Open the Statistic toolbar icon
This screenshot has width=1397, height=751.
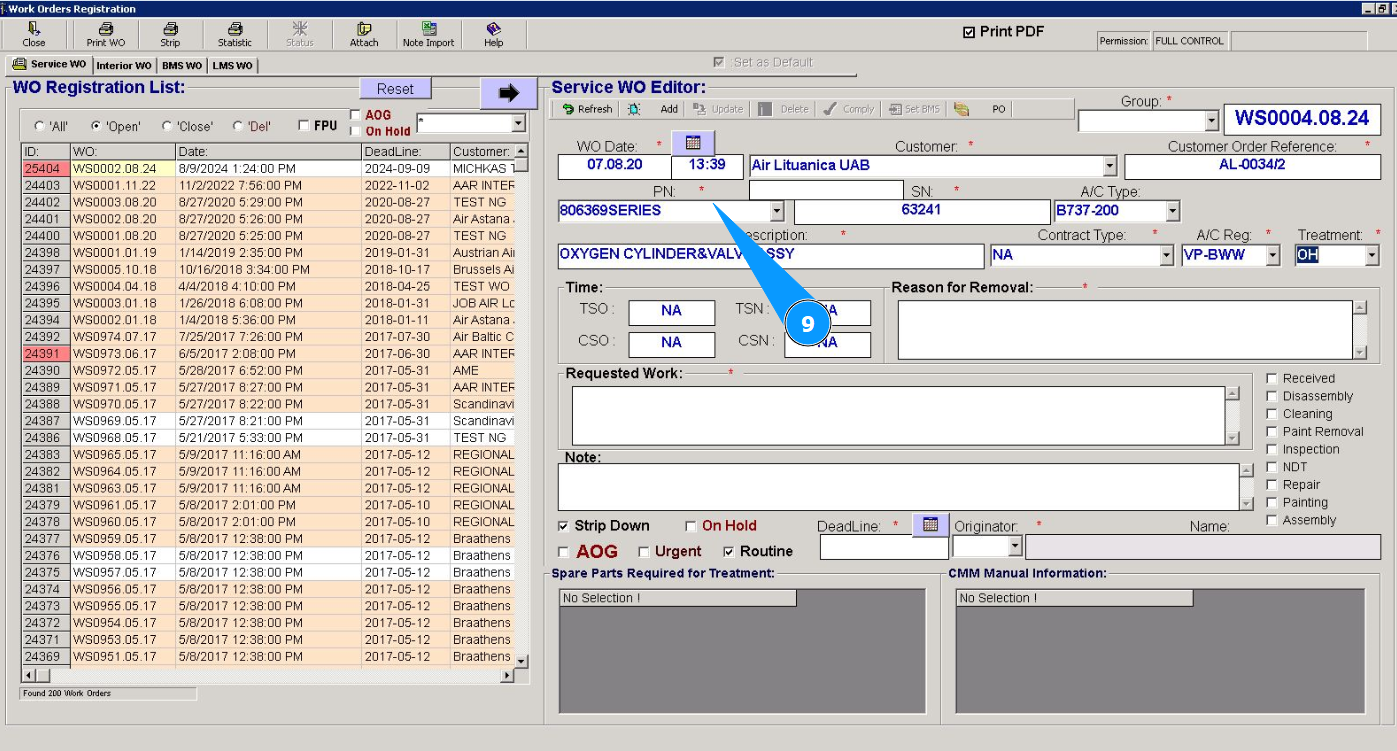[x=235, y=35]
